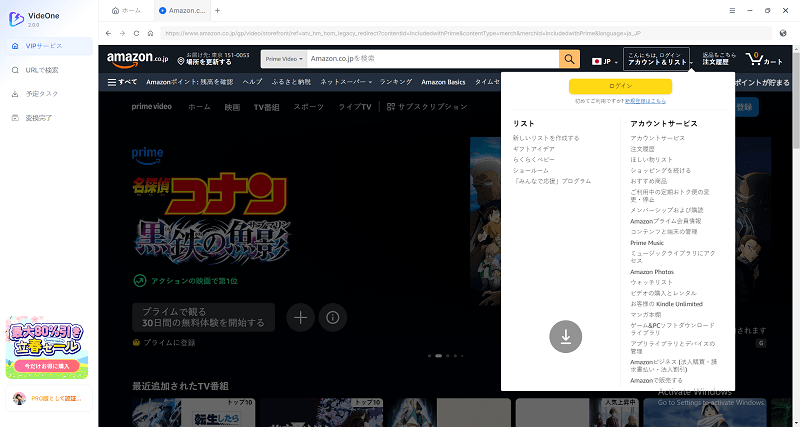800x427 pixels.
Task: Select ホーム in Prime Video nav
Action: click(x=199, y=107)
